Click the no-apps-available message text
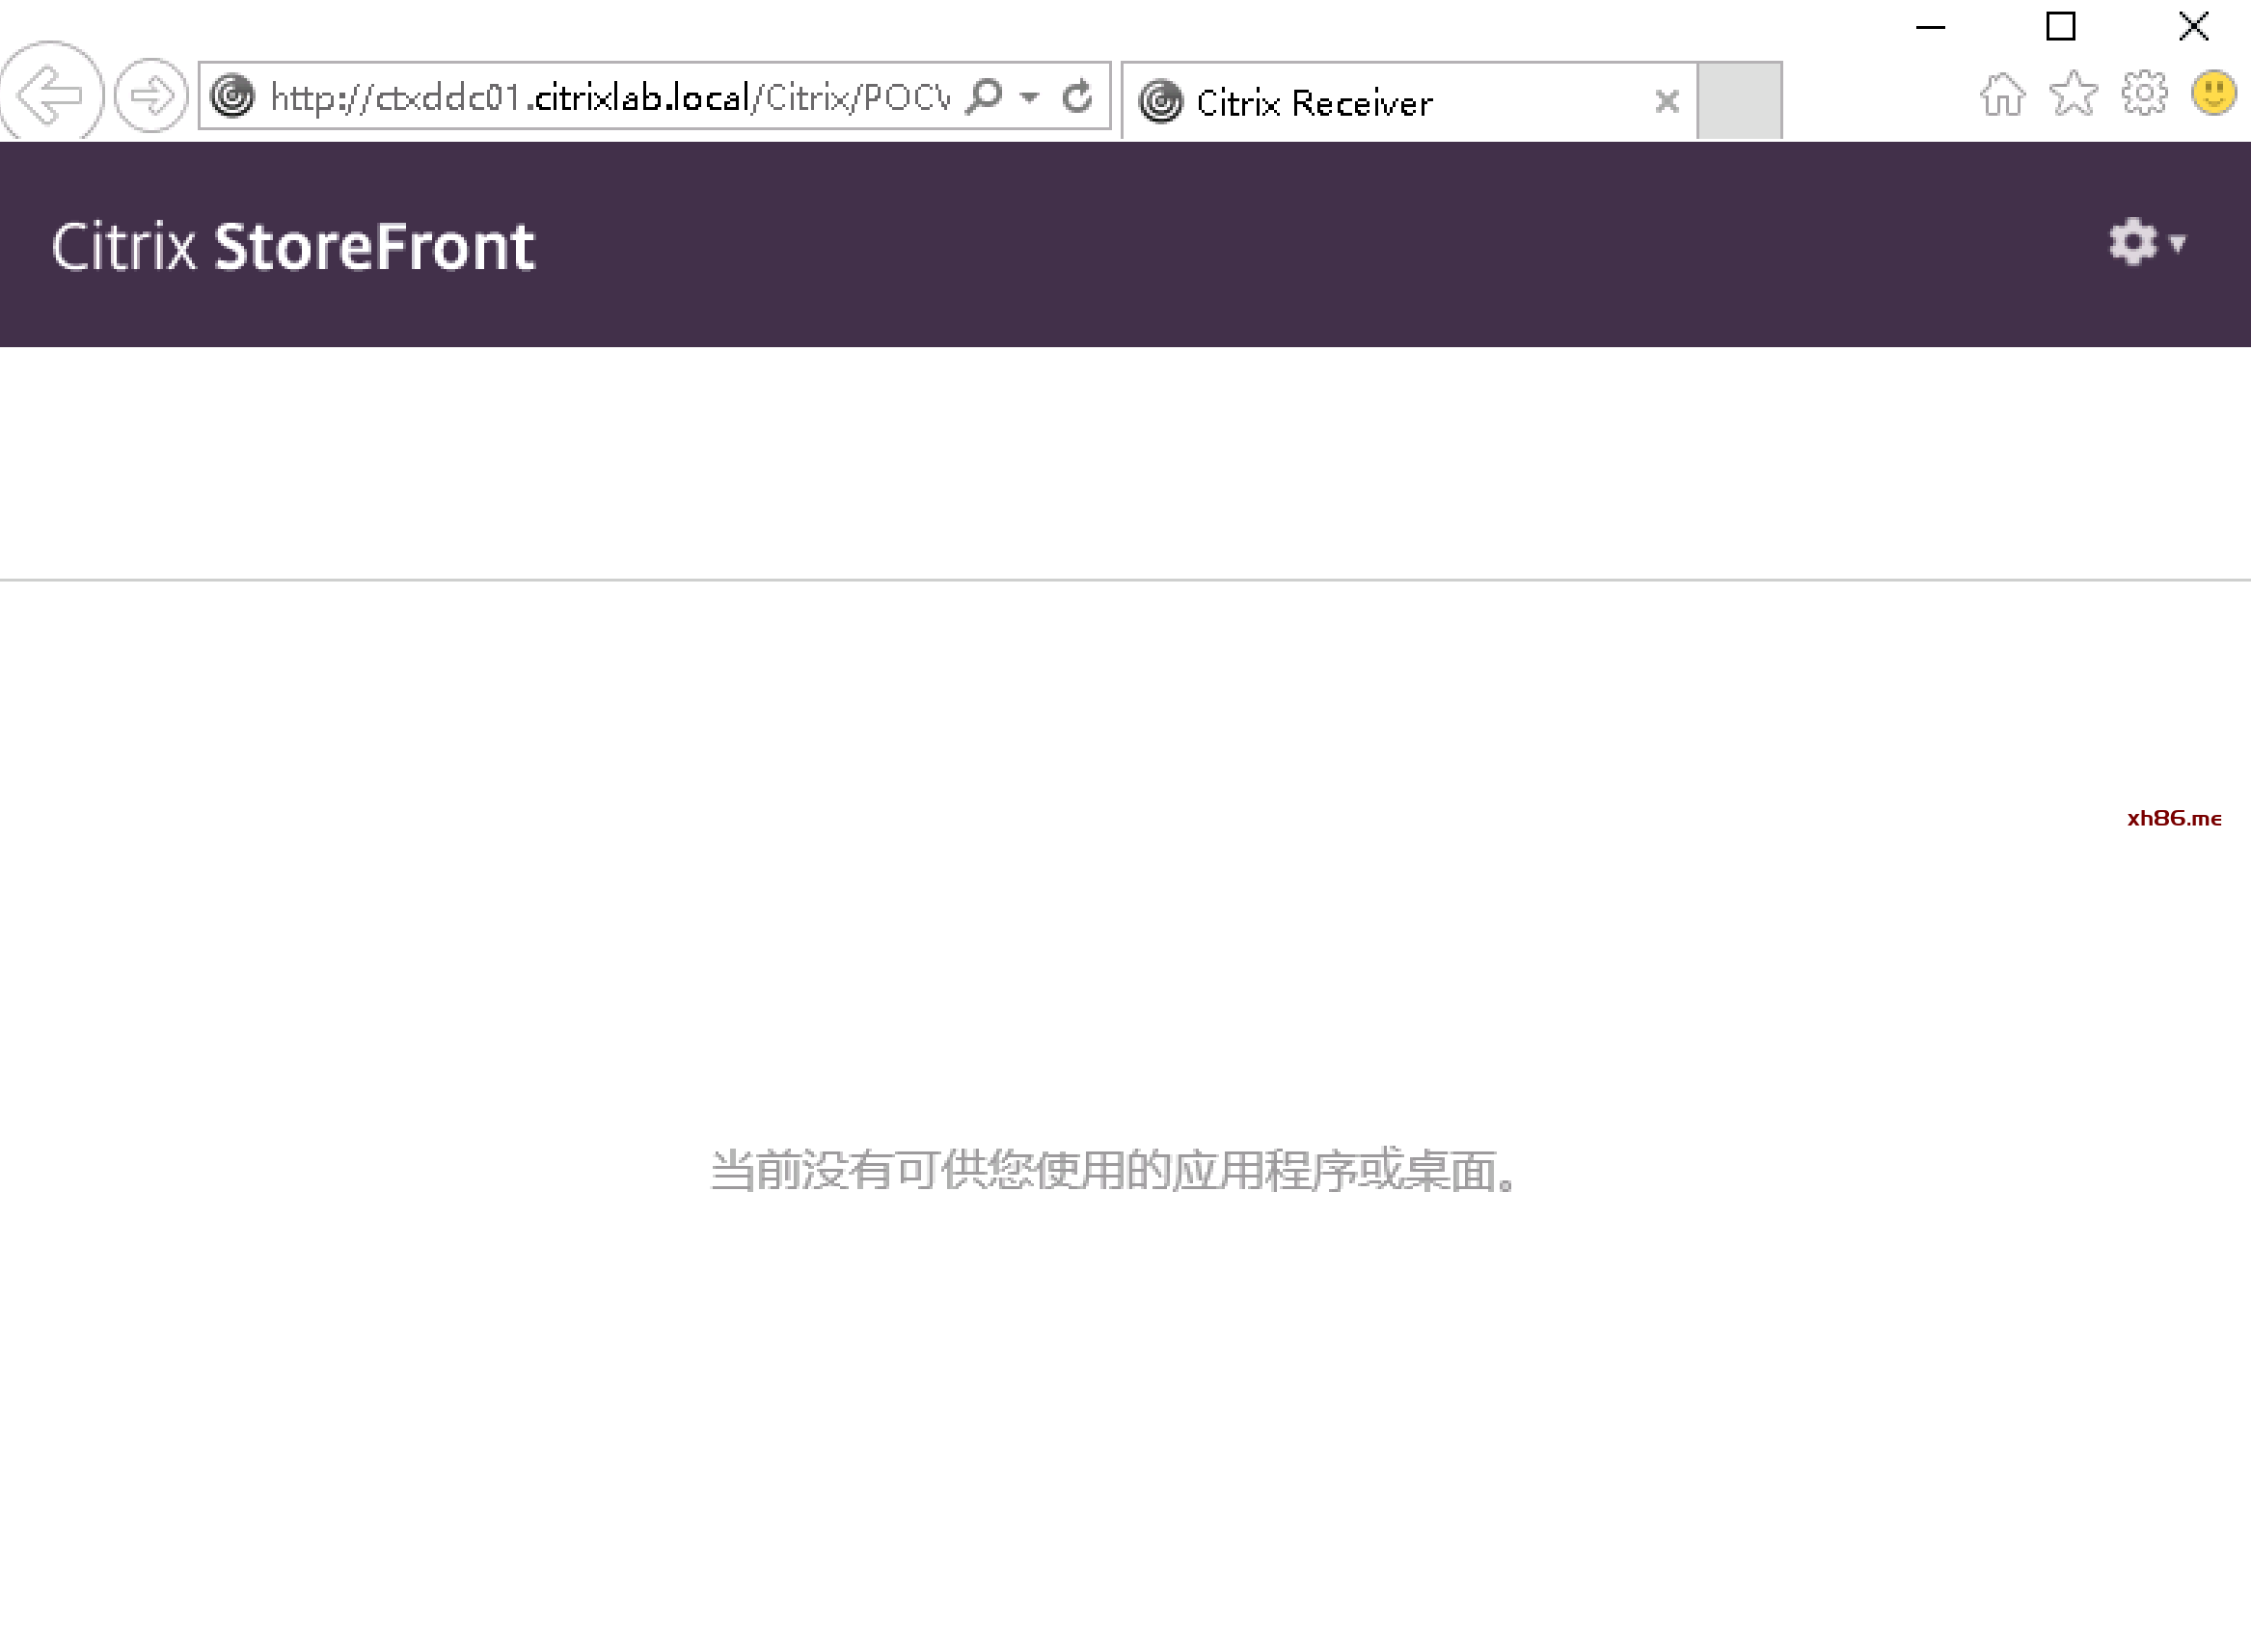This screenshot has height=1652, width=2251. coord(1114,1170)
